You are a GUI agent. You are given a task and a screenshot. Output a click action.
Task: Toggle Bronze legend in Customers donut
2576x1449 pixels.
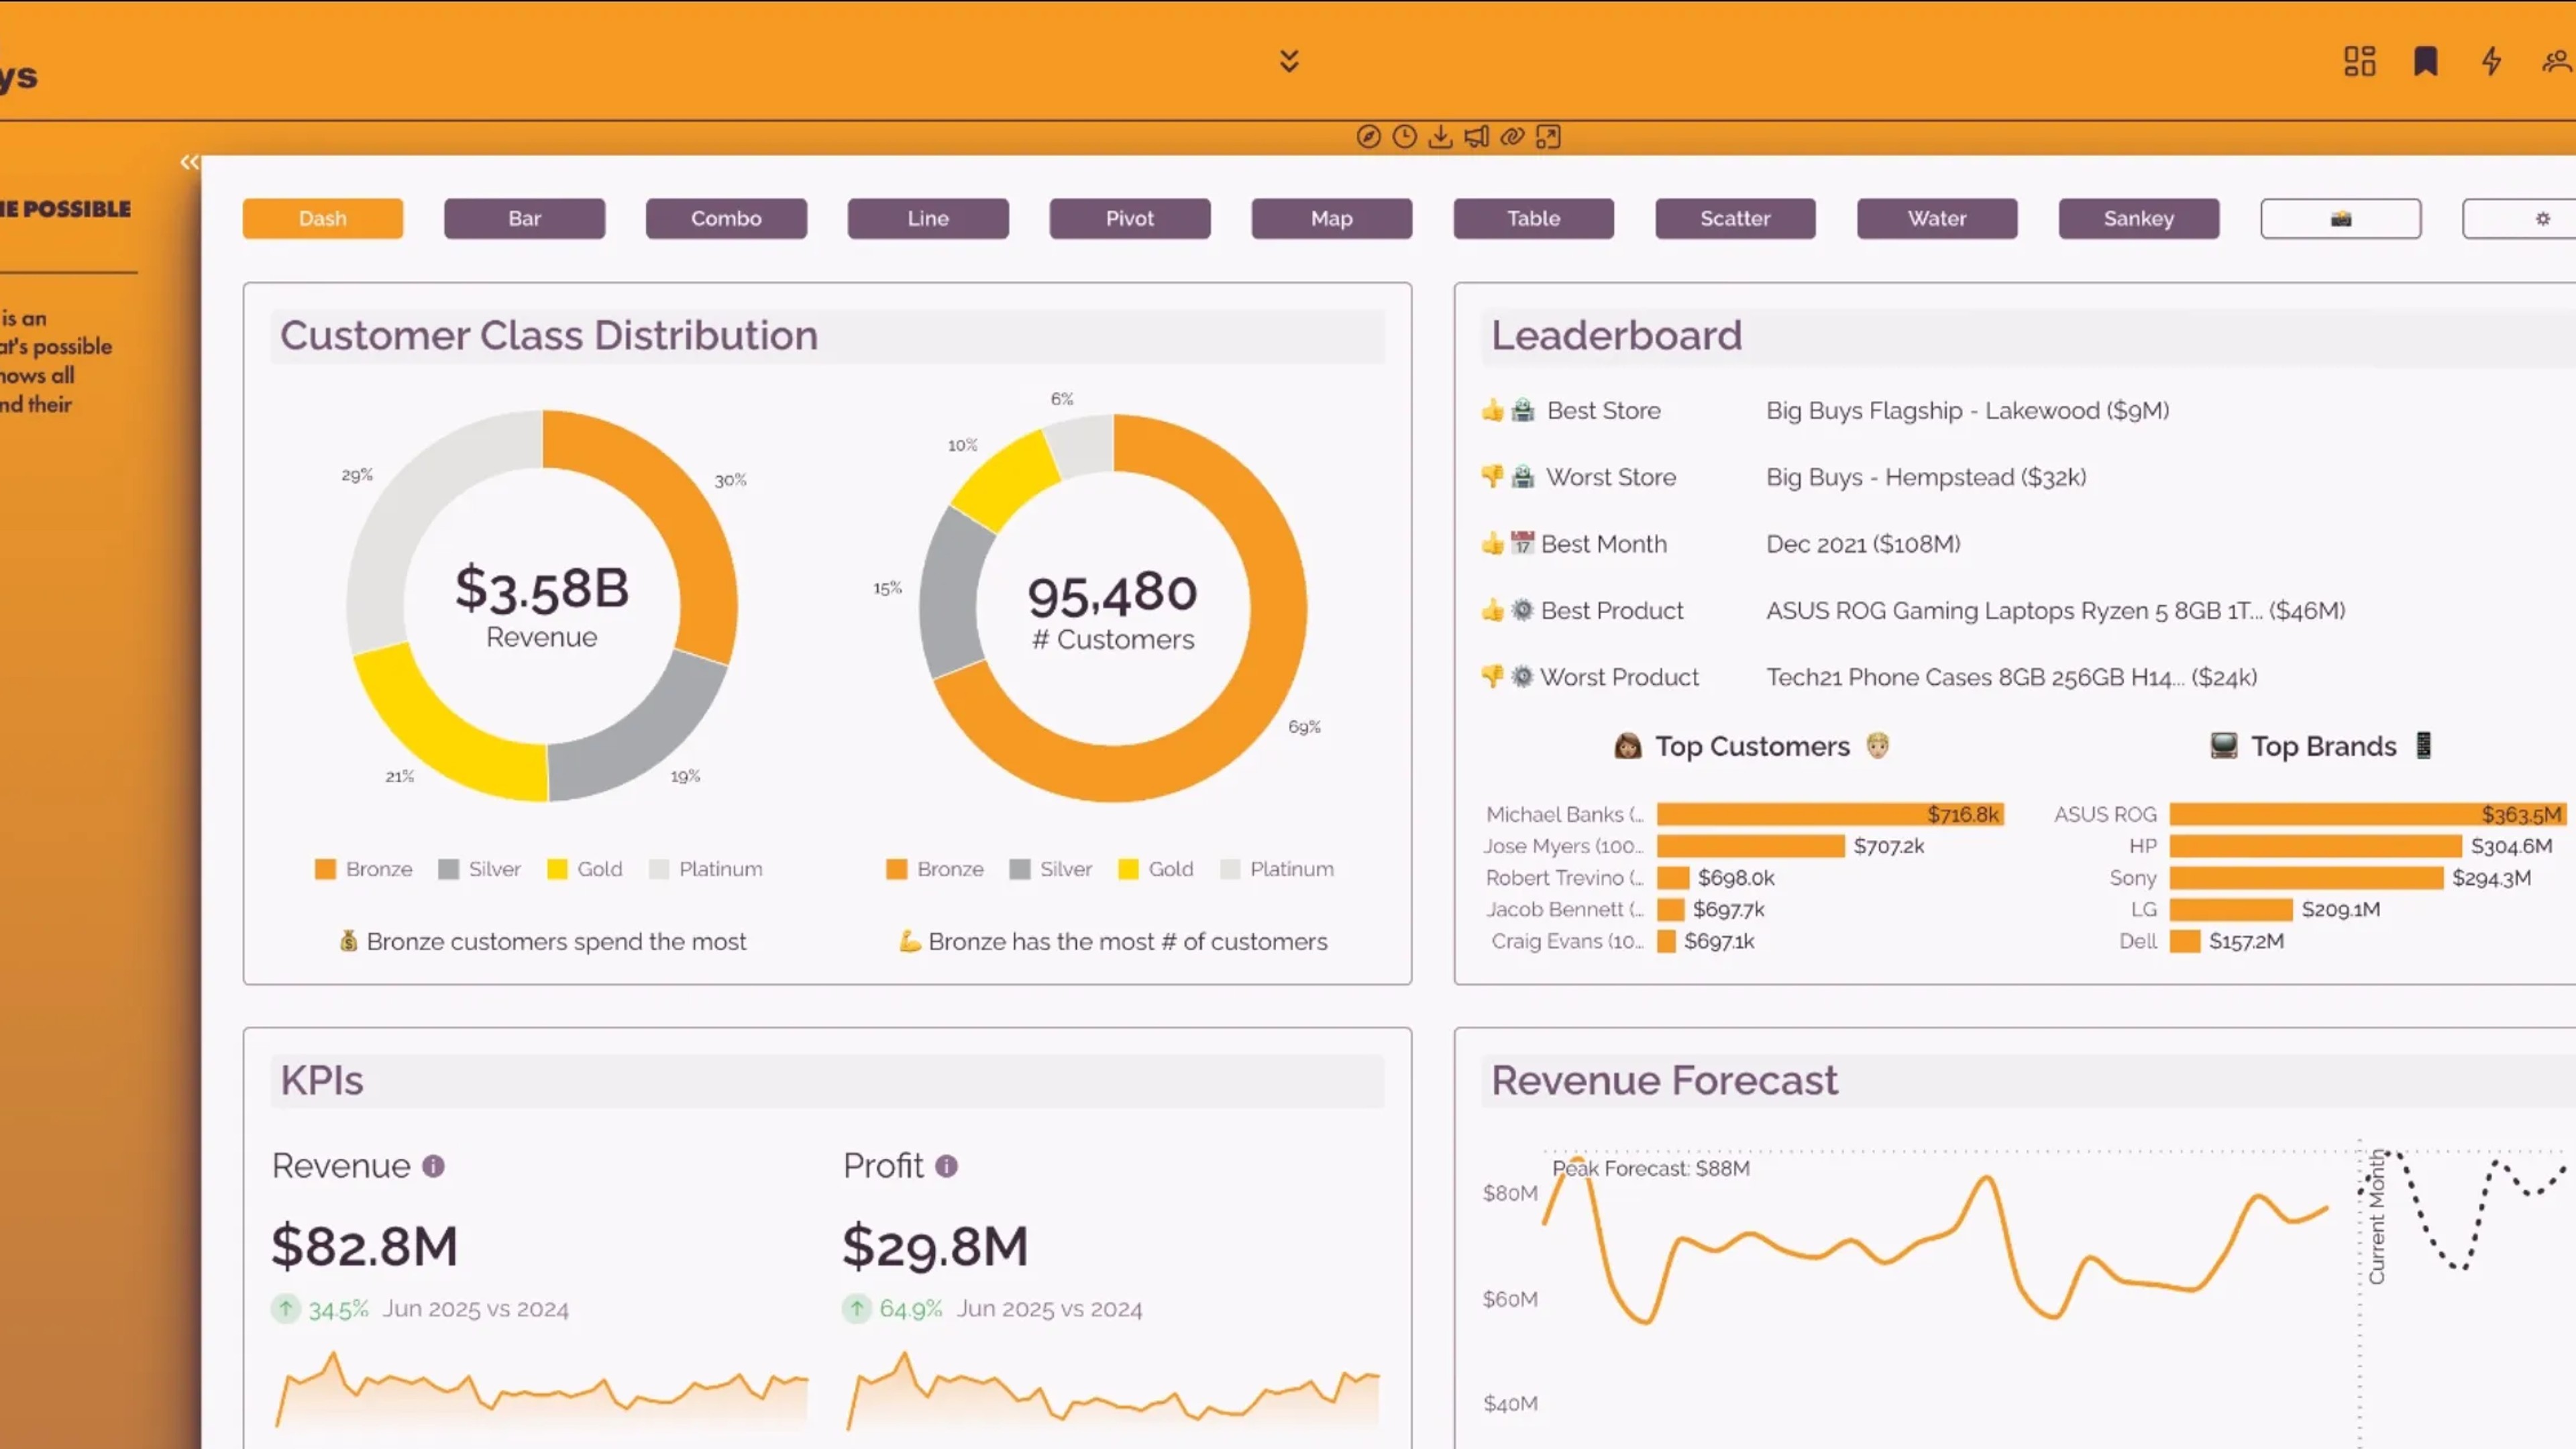pyautogui.click(x=935, y=869)
